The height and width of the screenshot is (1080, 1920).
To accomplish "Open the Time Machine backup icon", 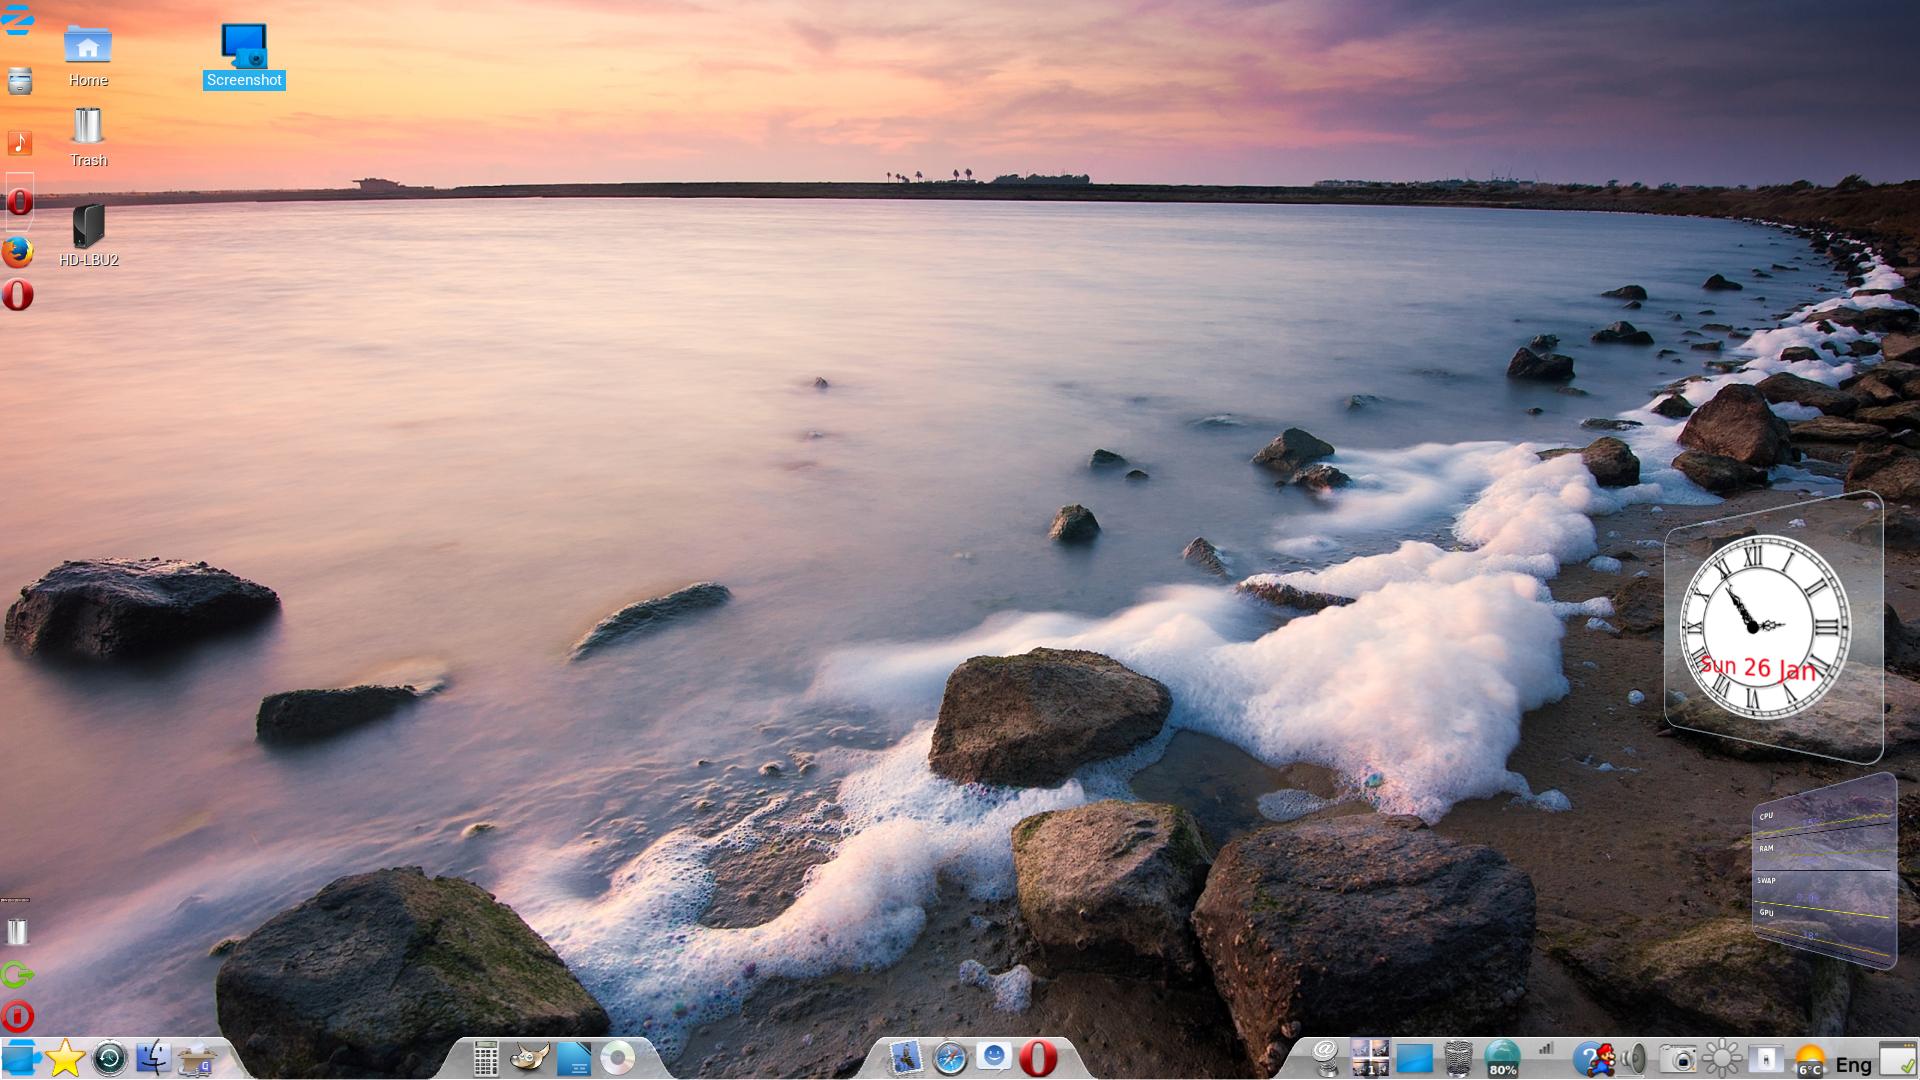I will [x=110, y=1058].
